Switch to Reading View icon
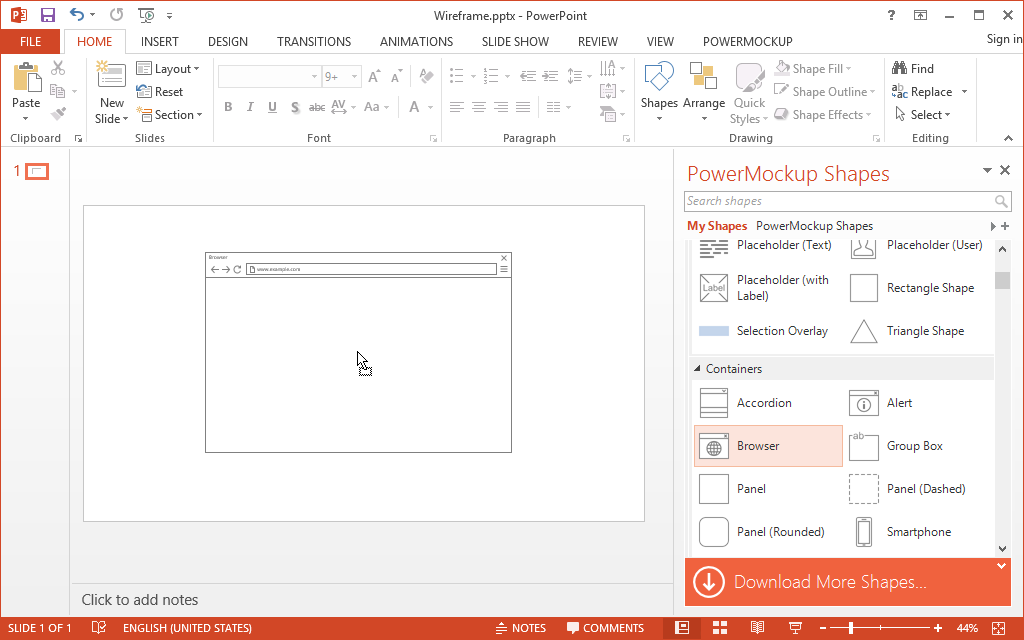This screenshot has height=640, width=1024. pyautogui.click(x=757, y=628)
